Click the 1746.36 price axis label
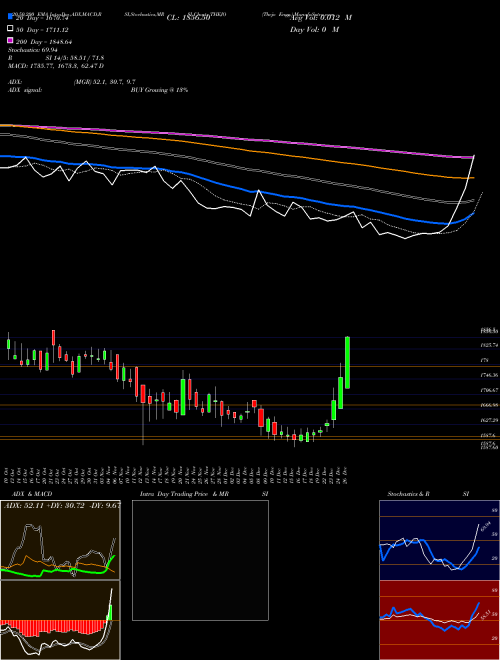Viewport: 500px width, 660px height. click(490, 375)
